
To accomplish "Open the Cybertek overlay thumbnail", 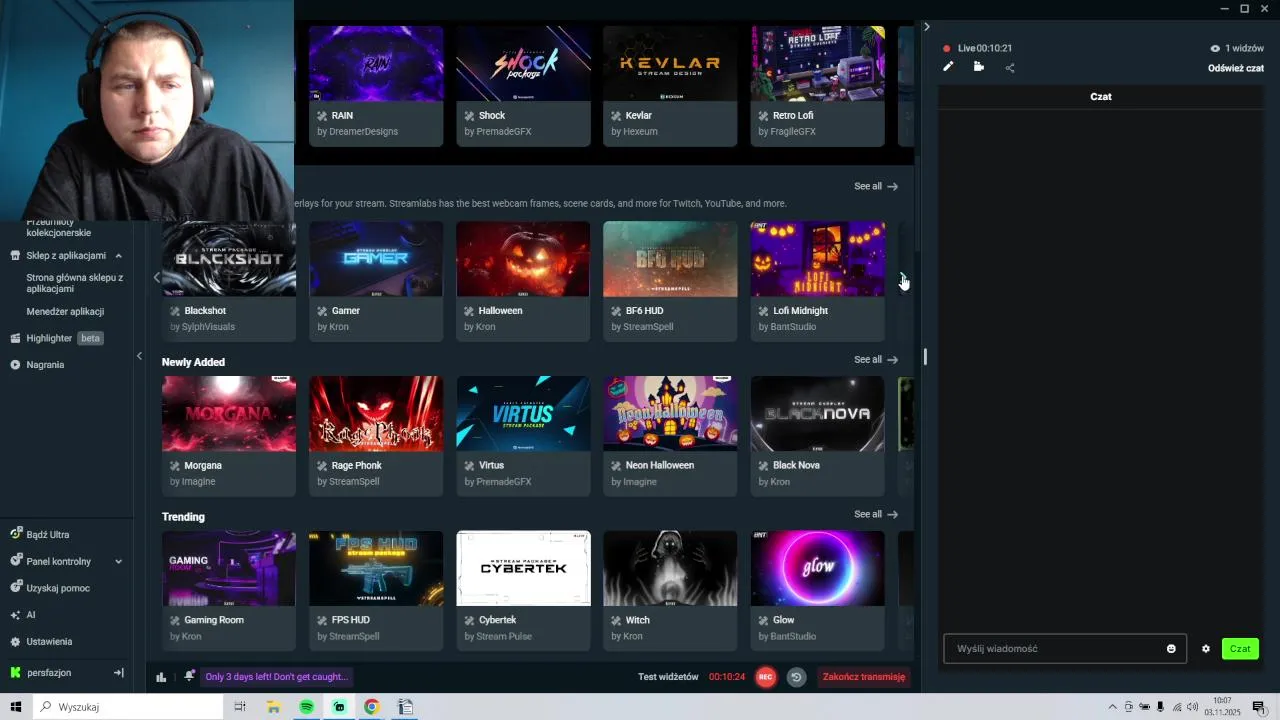I will (x=523, y=568).
